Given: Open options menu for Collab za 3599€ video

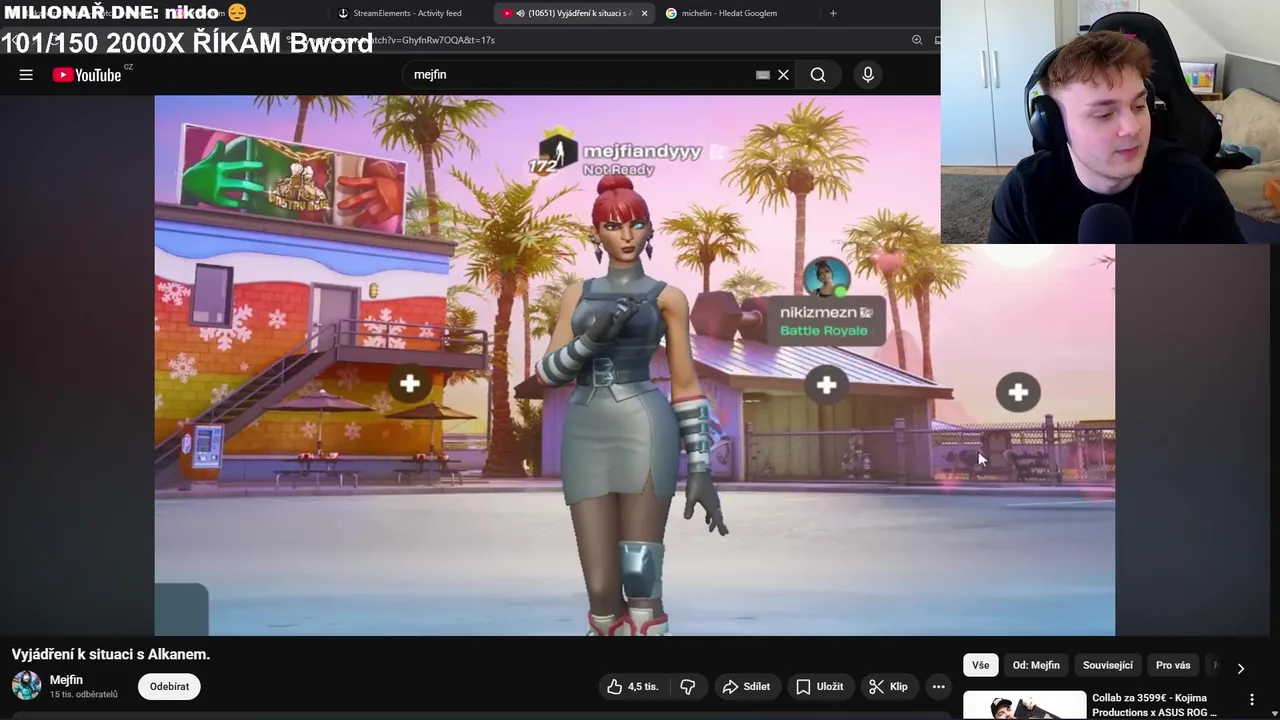Looking at the screenshot, I should (x=1251, y=700).
